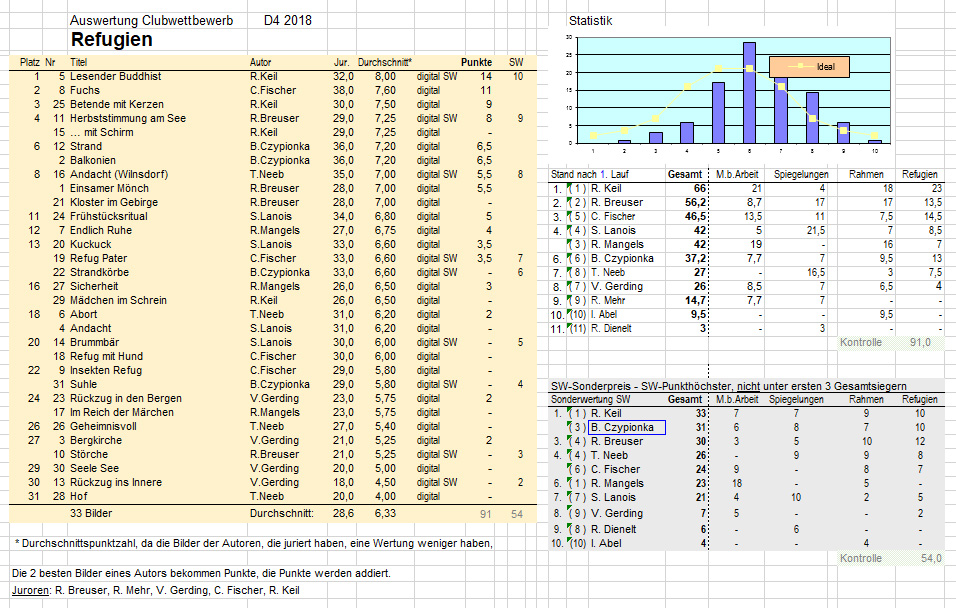Select the '33 Bilder' summary cell
The height and width of the screenshot is (608, 956).
point(91,513)
